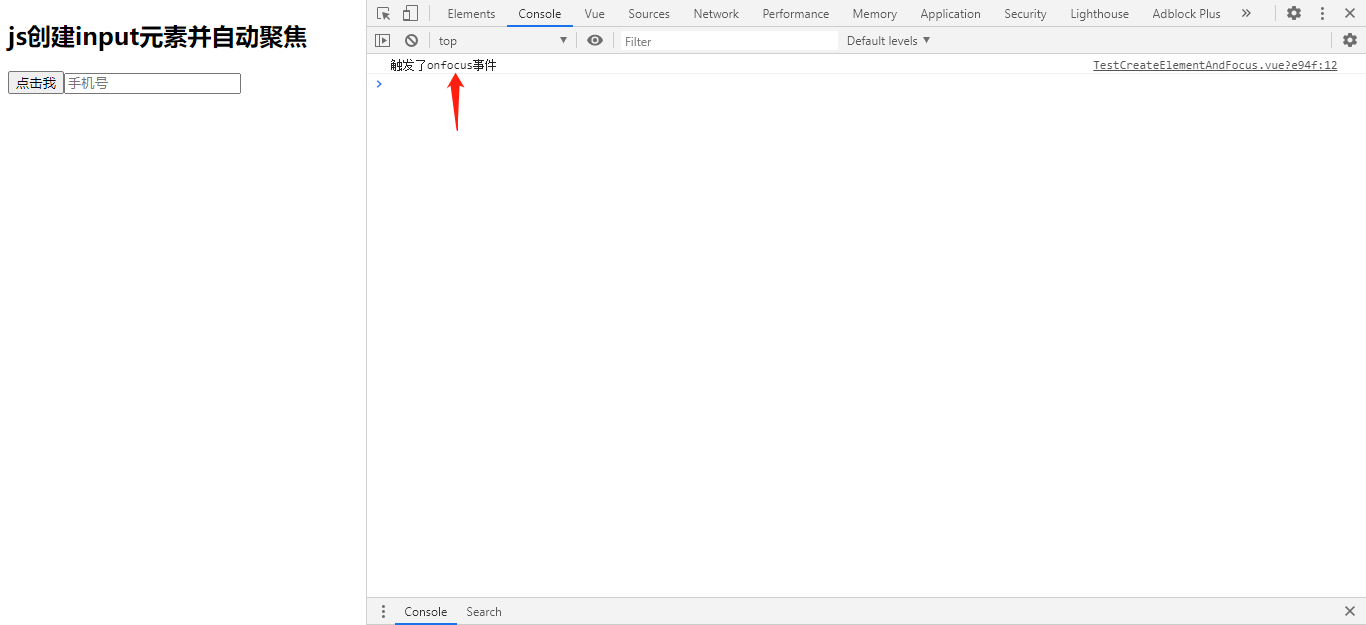Open the Memory tab
1366x625 pixels.
(x=875, y=13)
